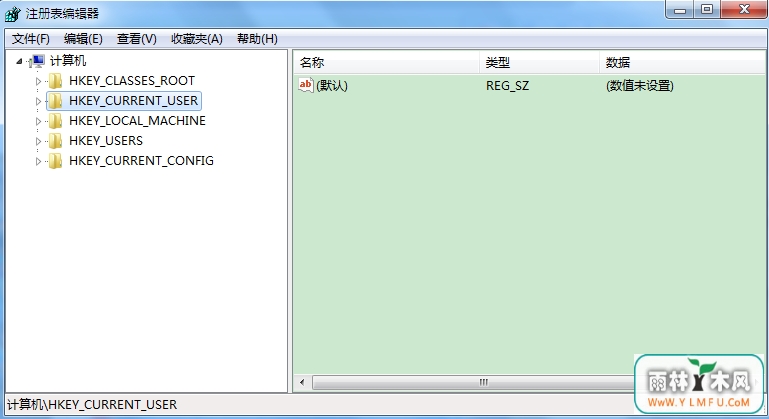Click the status bar path 计算机\HKEY_CURRENT_USER
The height and width of the screenshot is (419, 769).
point(92,405)
